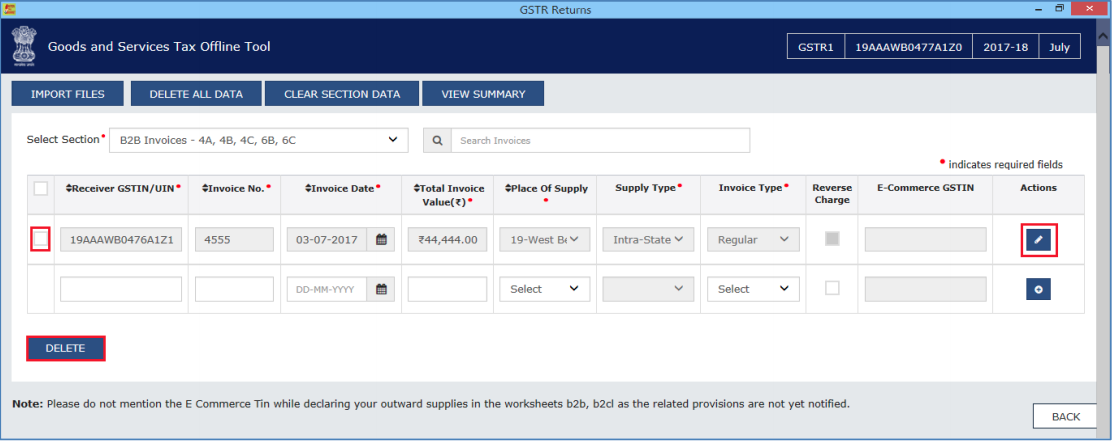This screenshot has width=1112, height=441.
Task: Minimize the GSTR Returns window
Action: (x=1038, y=8)
